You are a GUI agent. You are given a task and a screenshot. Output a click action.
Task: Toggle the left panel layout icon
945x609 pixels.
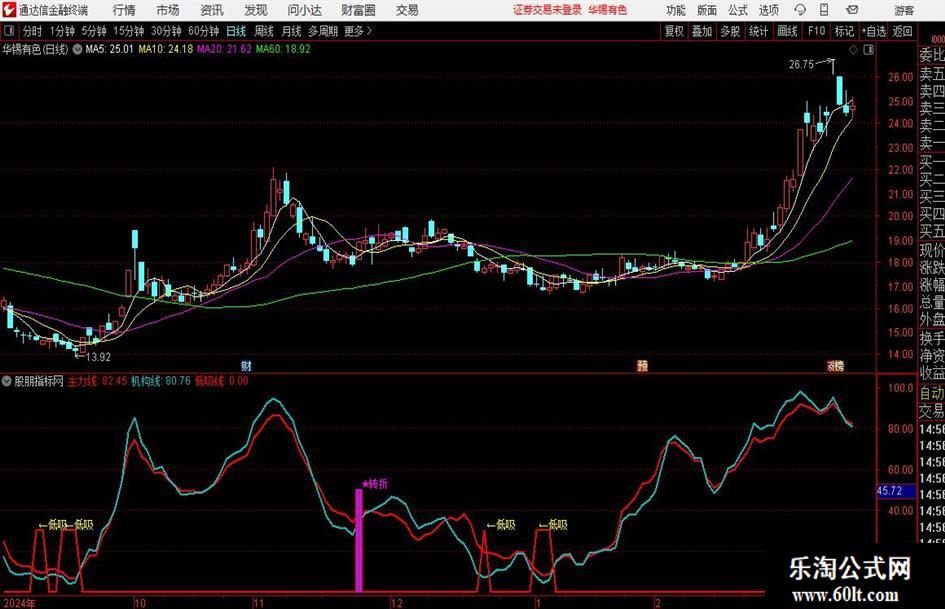click(x=8, y=31)
